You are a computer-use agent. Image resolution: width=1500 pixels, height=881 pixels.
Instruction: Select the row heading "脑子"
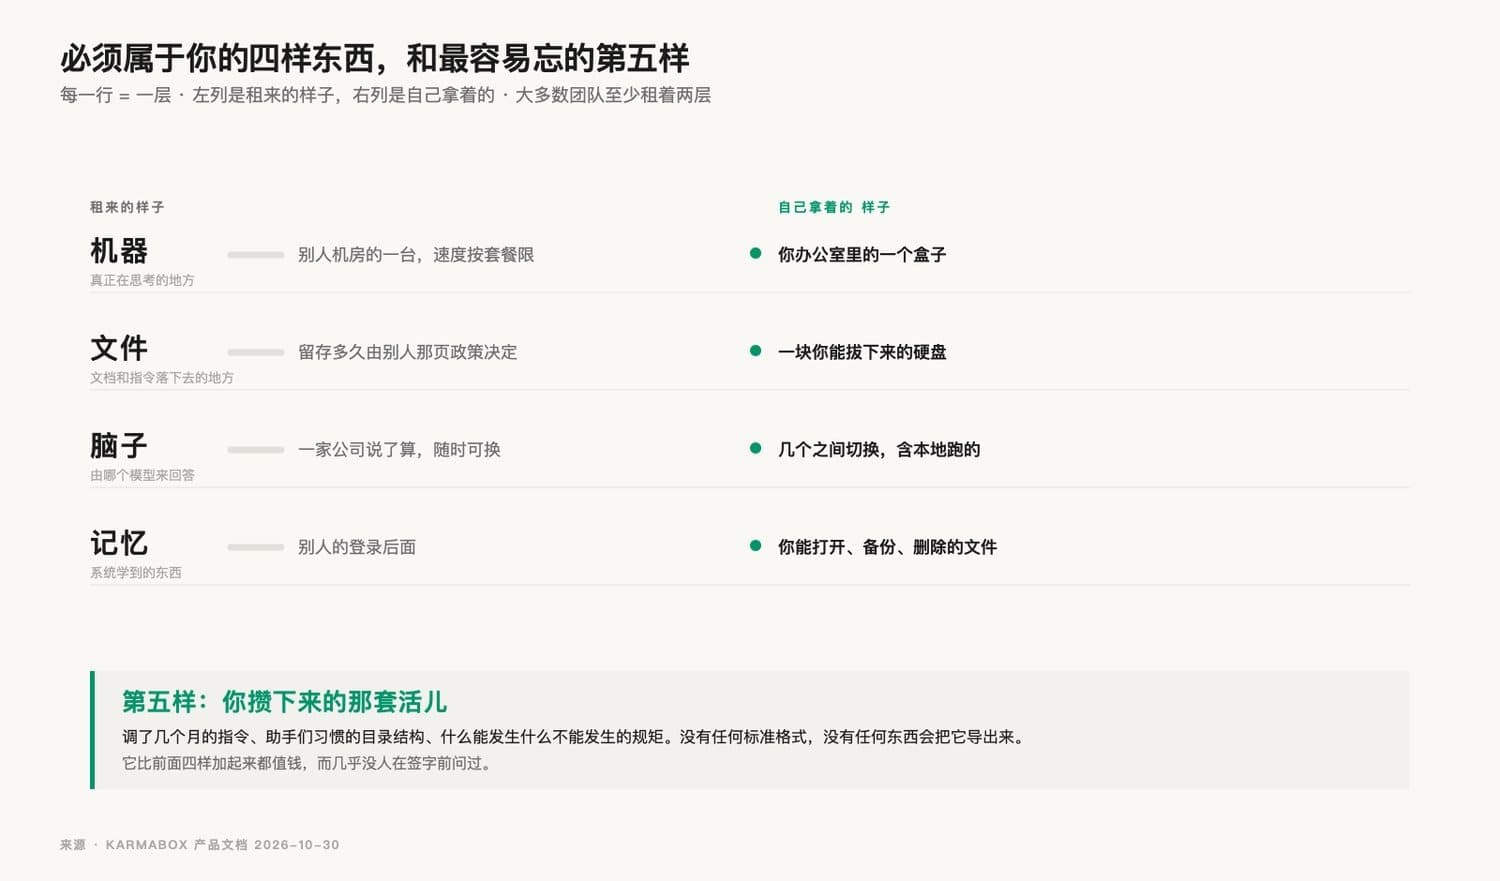pyautogui.click(x=119, y=445)
